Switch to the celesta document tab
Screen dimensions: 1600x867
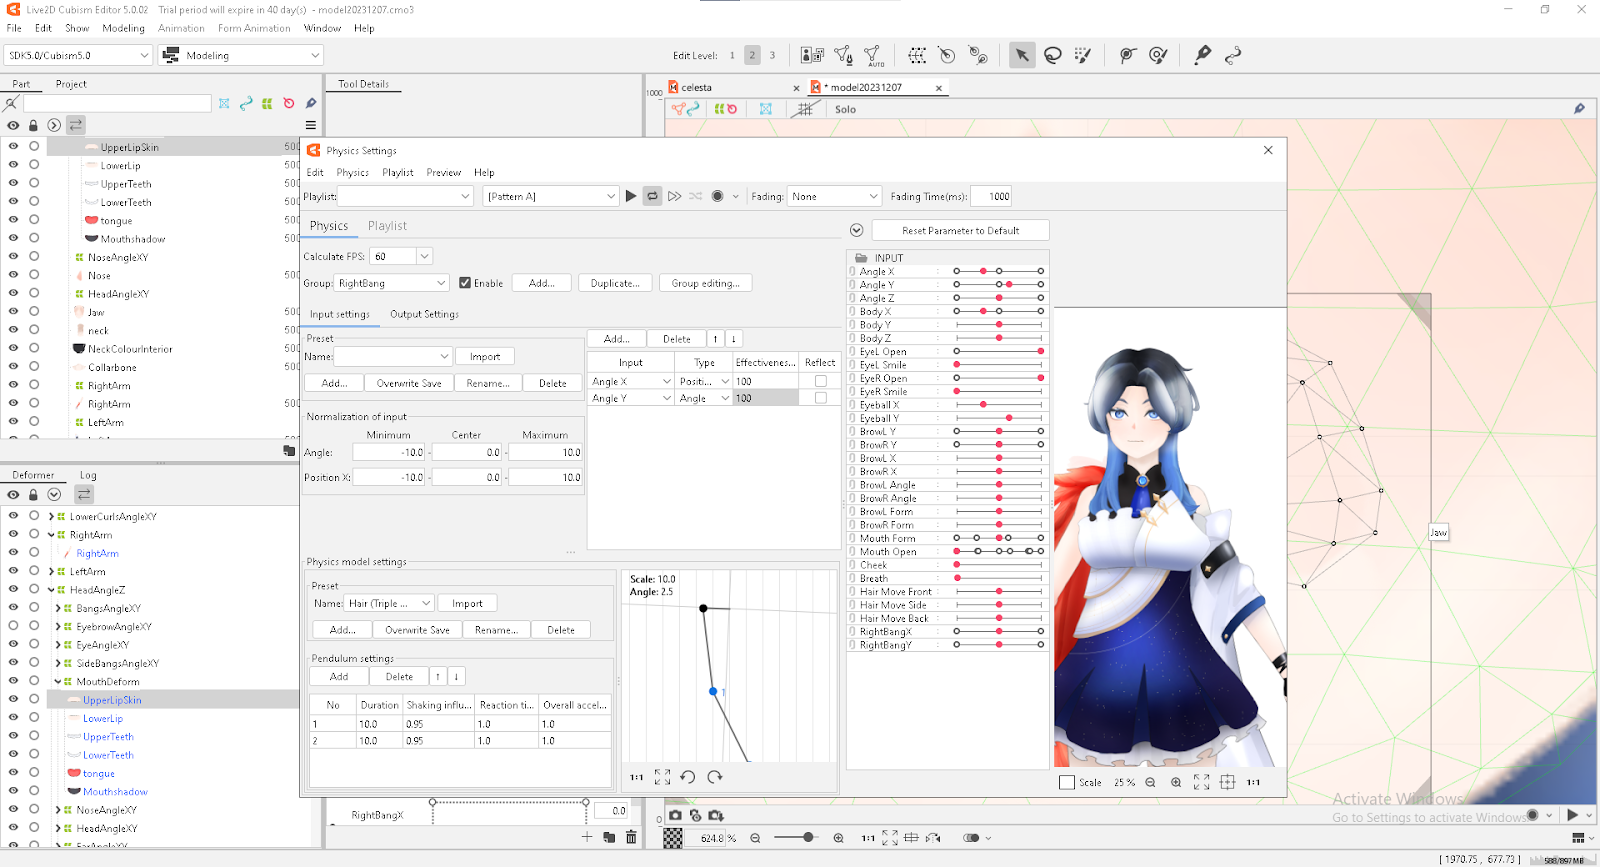click(697, 87)
